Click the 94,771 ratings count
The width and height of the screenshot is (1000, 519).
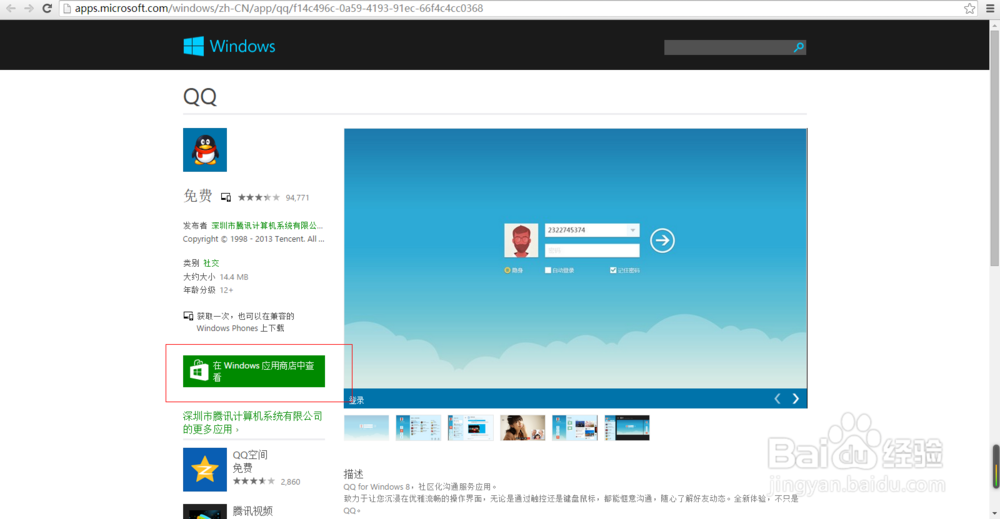(297, 198)
